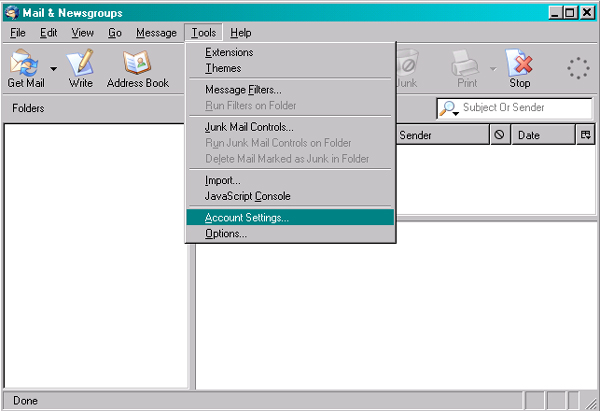600x411 pixels.
Task: Open the search magnifier dropdown
Action: click(449, 108)
